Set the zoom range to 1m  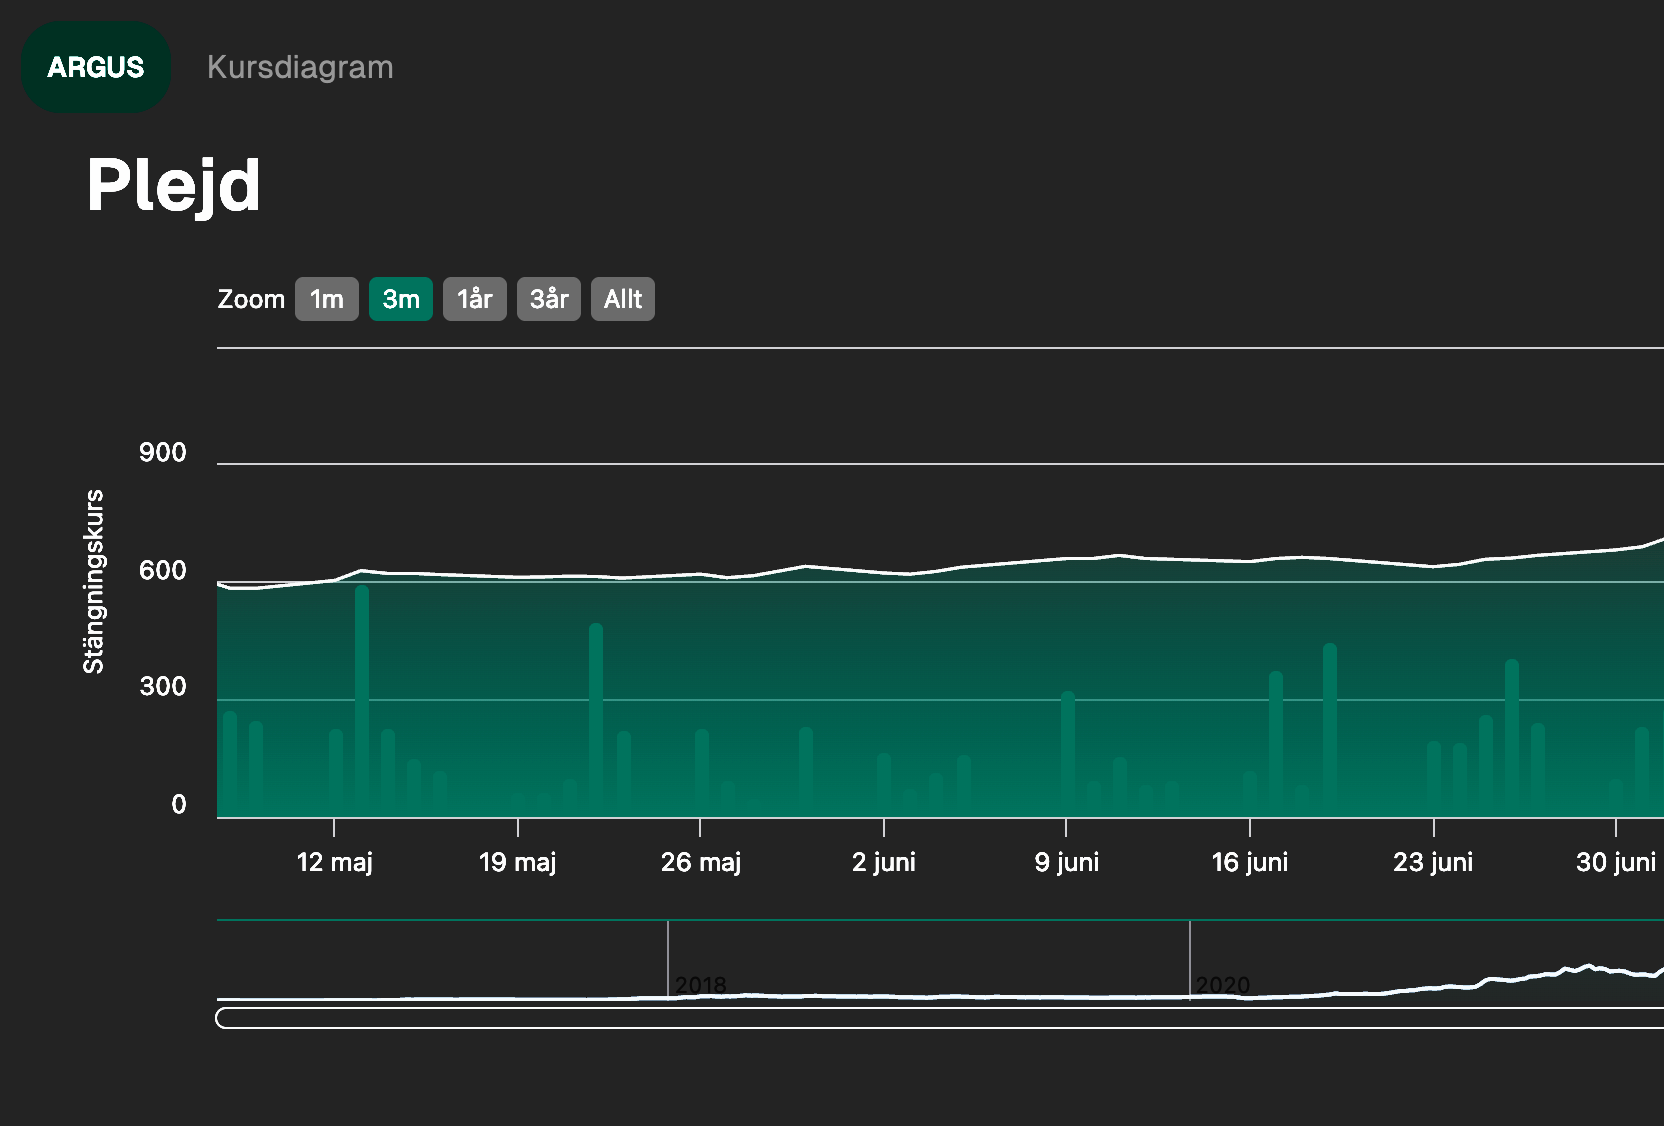click(x=327, y=299)
